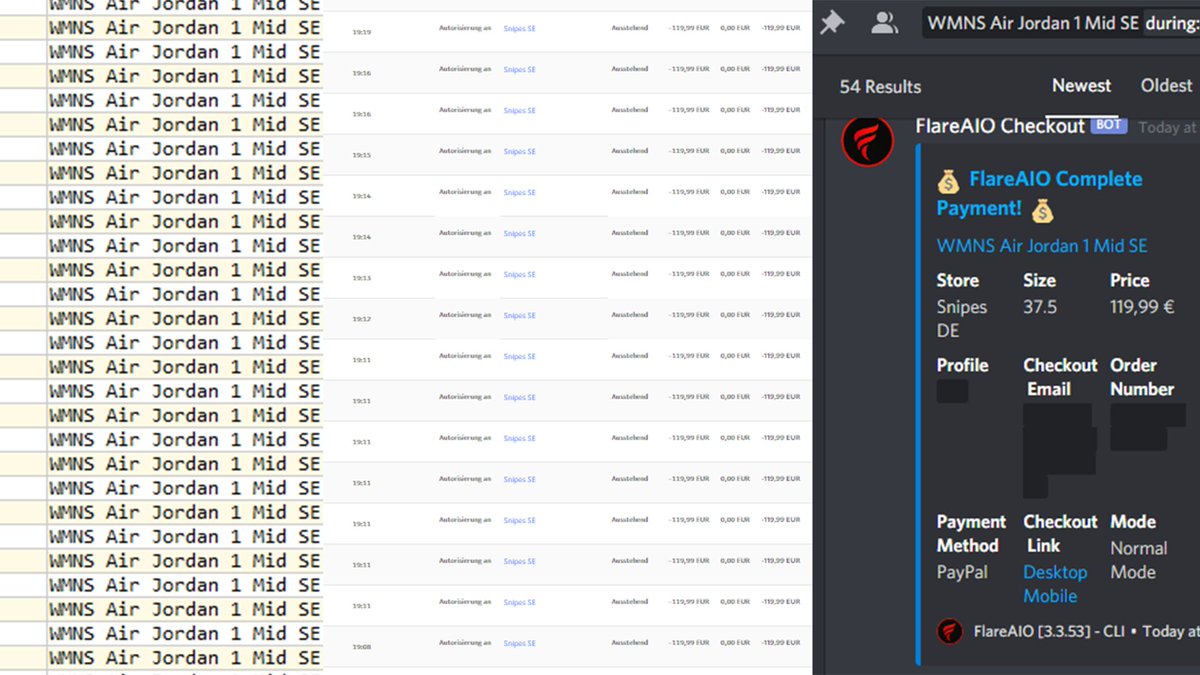Click the 'Checkout Email' field label
The width and height of the screenshot is (1200, 675).
[x=1060, y=377]
